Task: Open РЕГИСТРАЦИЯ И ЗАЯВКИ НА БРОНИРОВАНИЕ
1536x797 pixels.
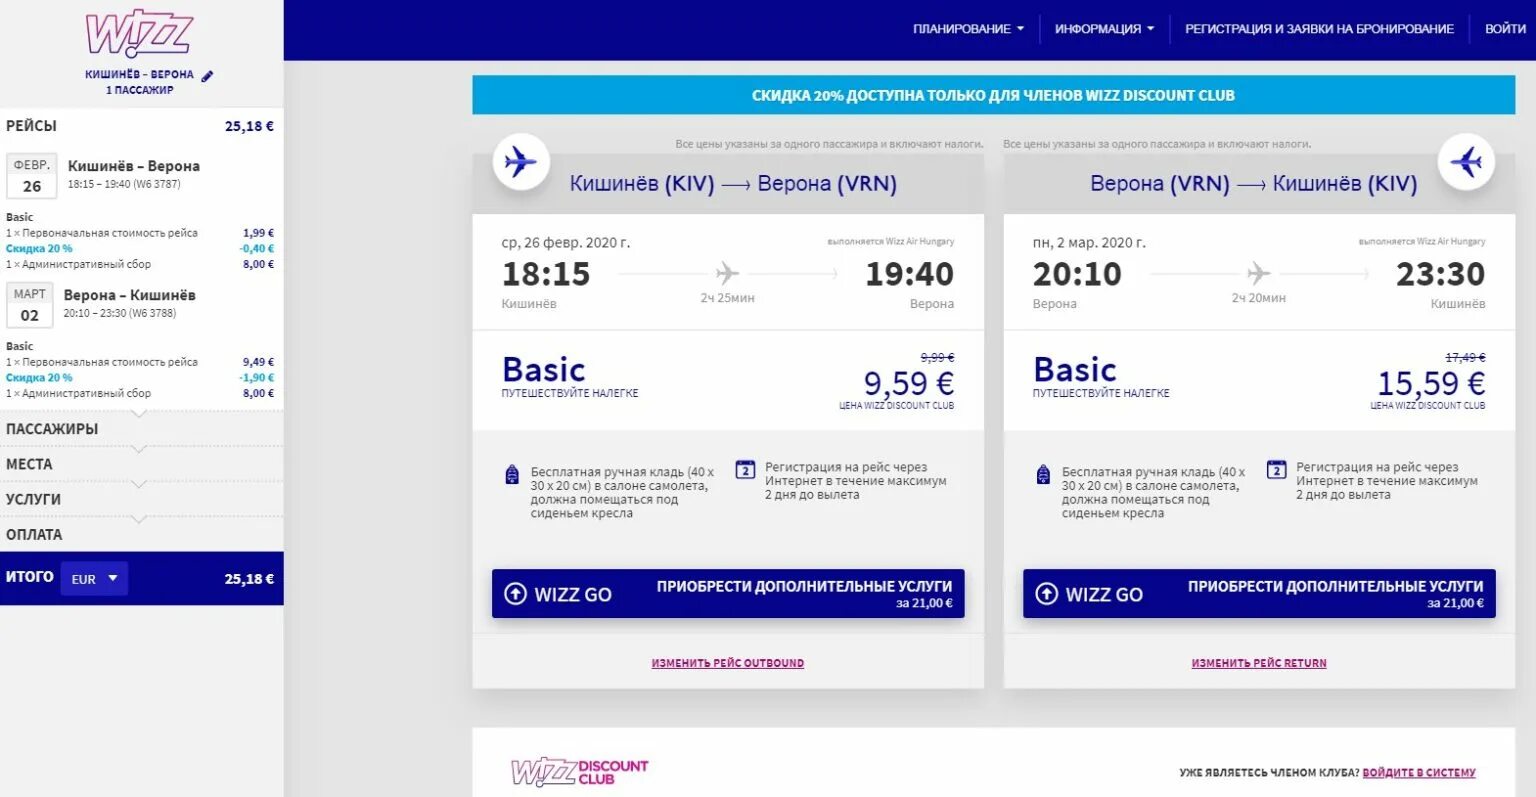Action: click(1319, 29)
